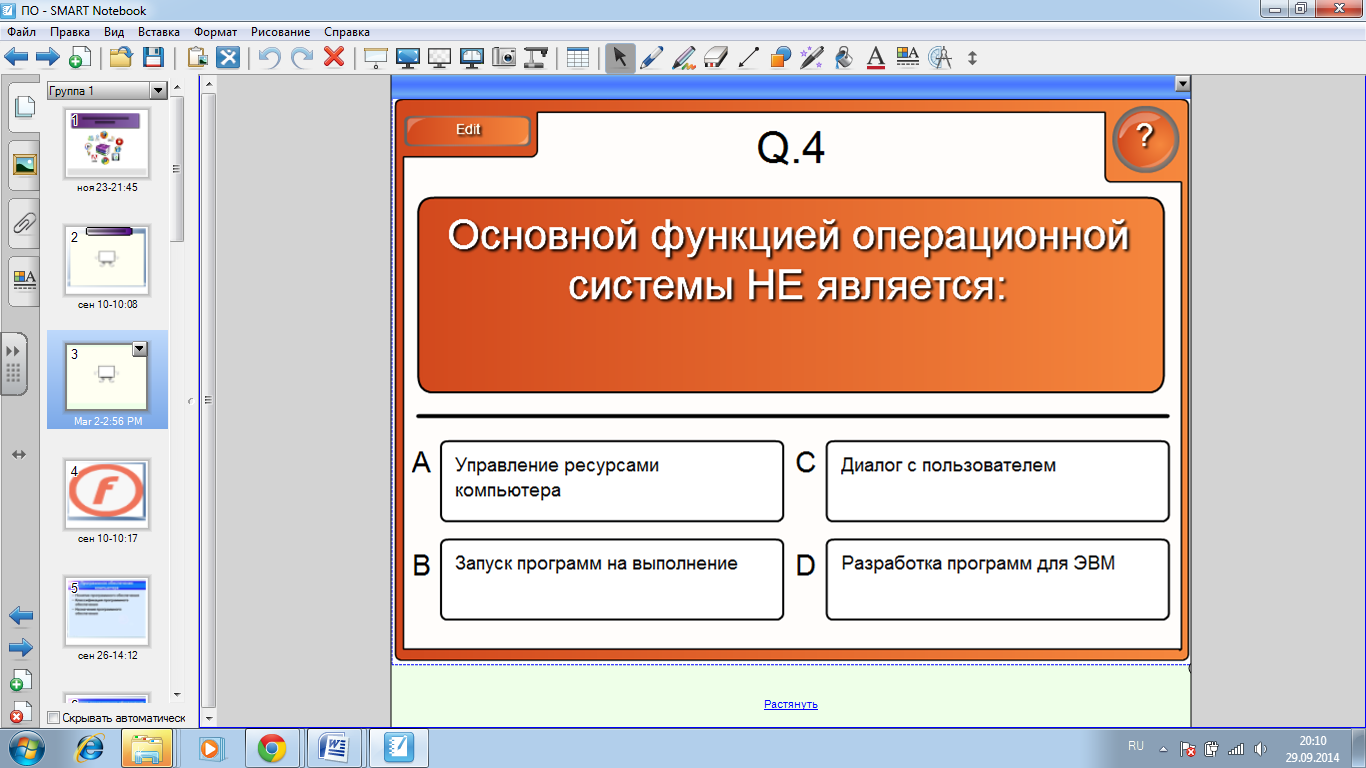This screenshot has width=1366, height=768.
Task: Select the Creative Pens crayon tool
Action: click(x=684, y=57)
